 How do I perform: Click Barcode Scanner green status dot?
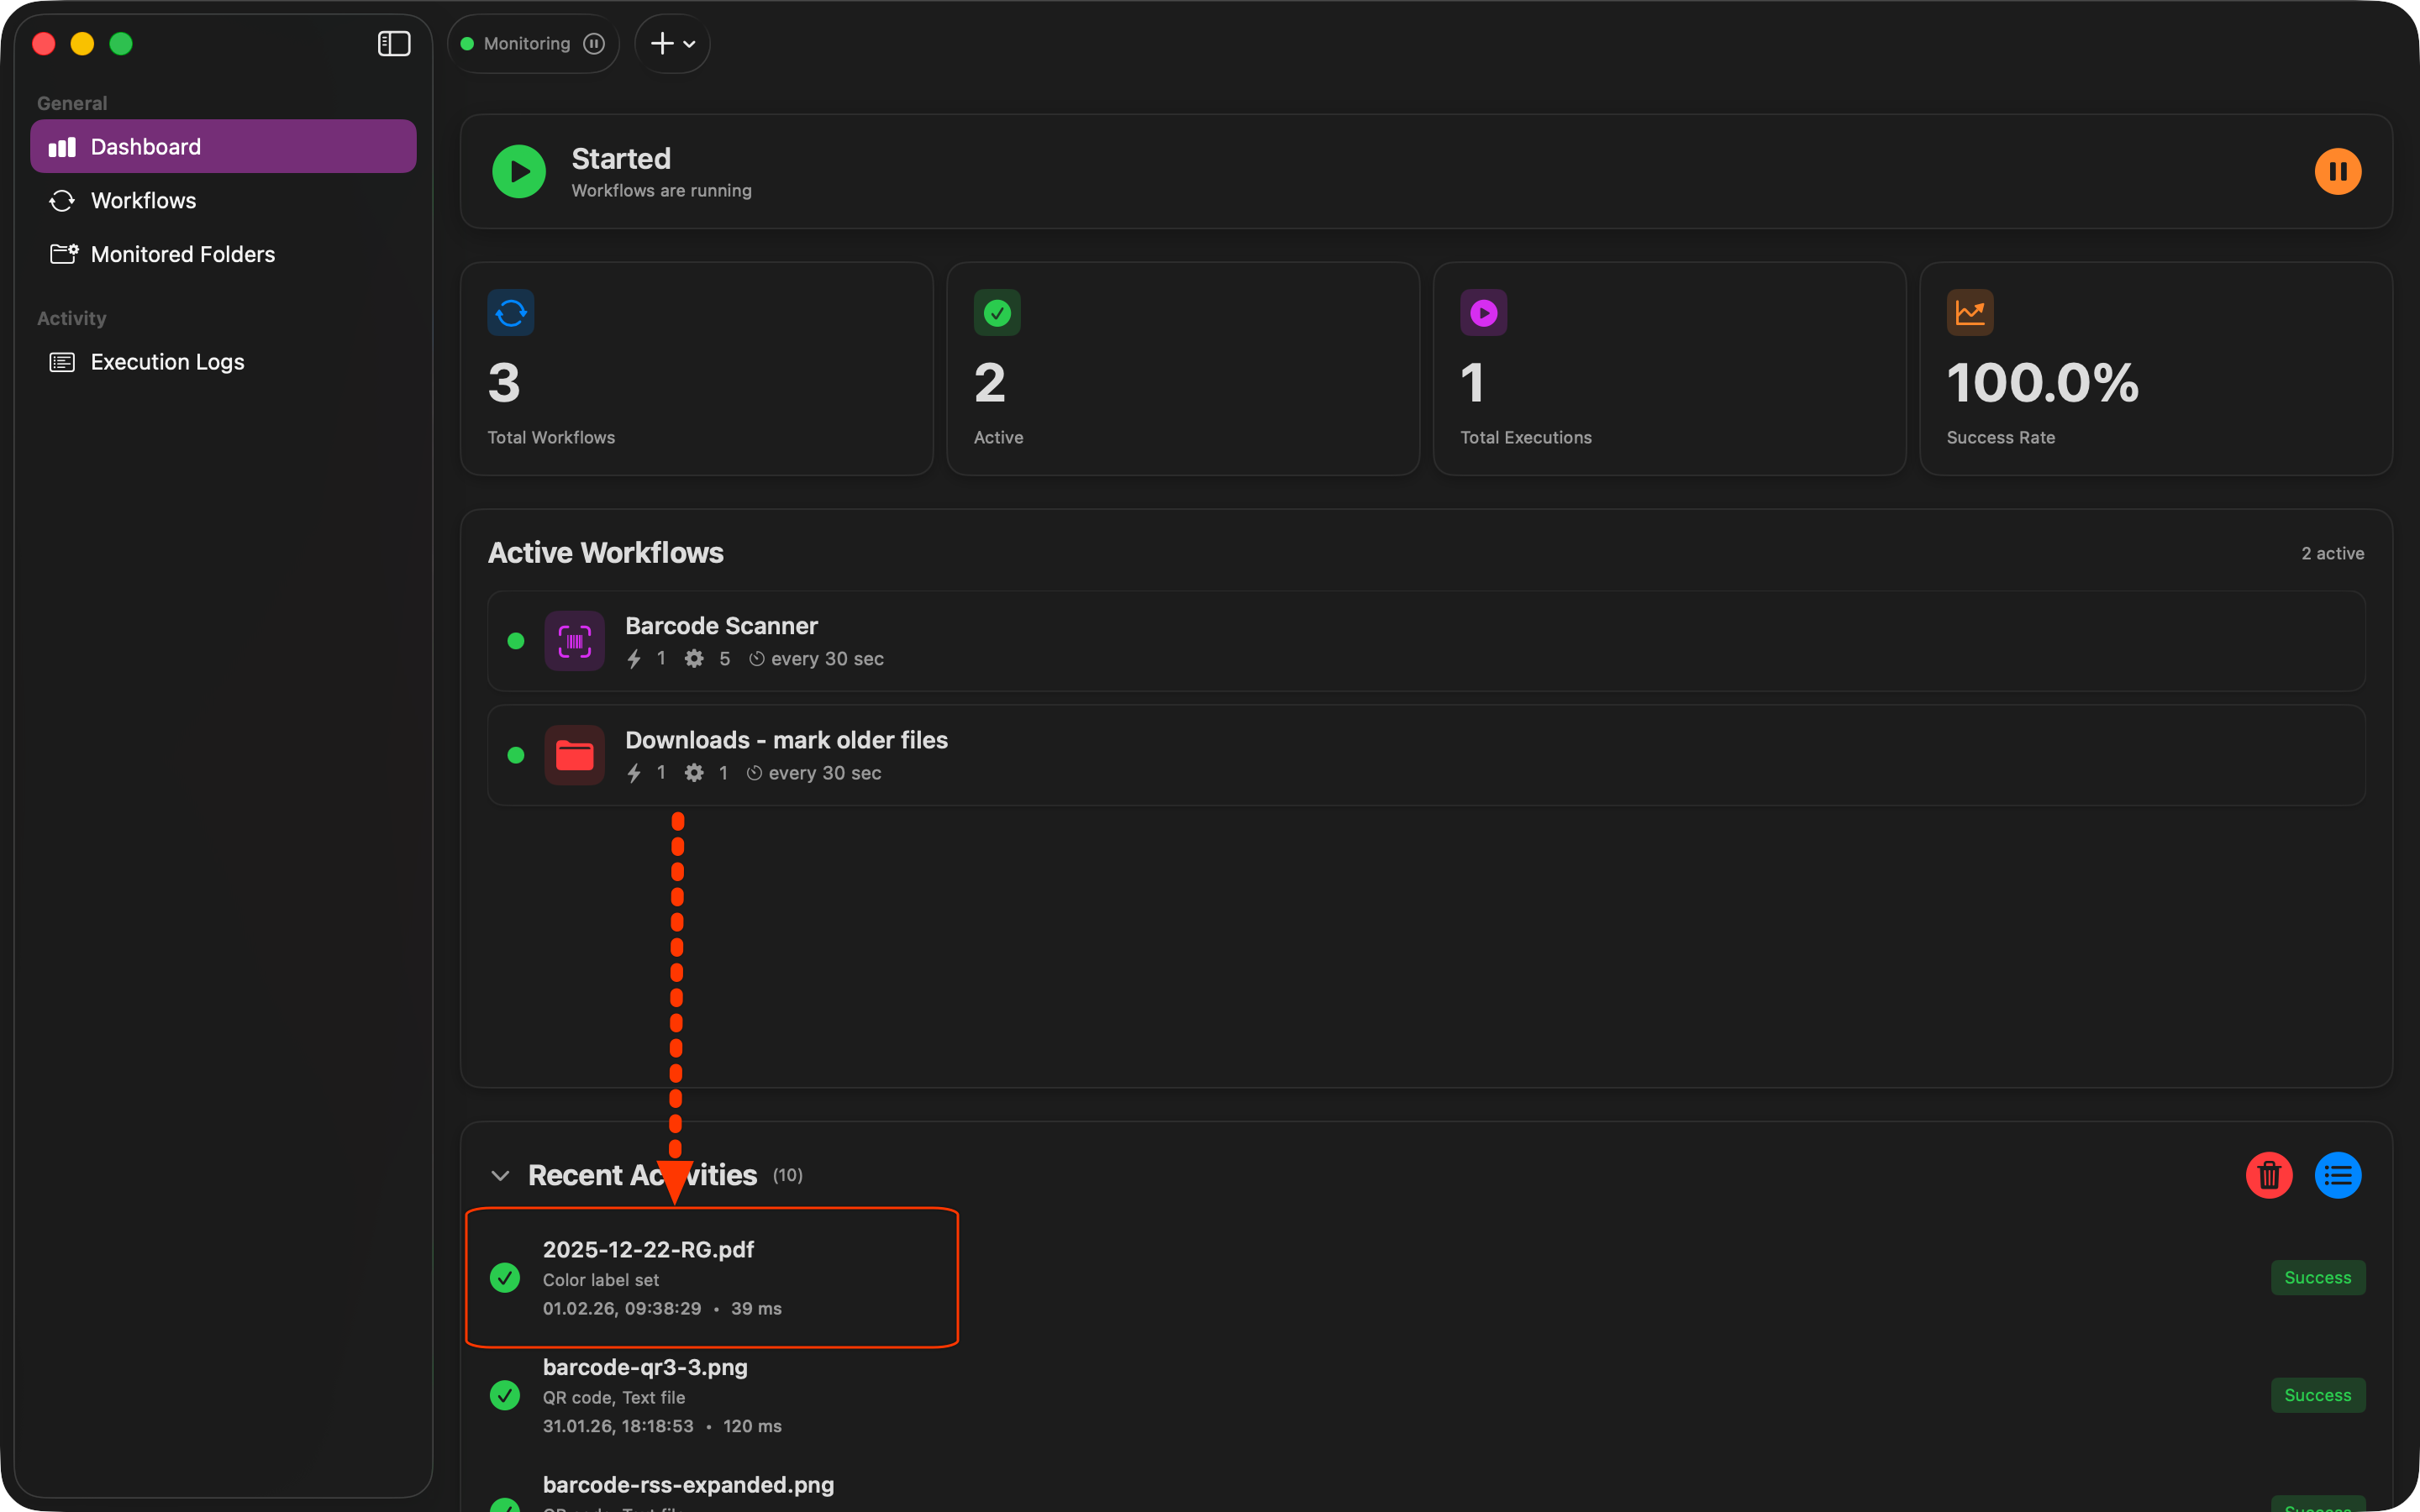516,641
